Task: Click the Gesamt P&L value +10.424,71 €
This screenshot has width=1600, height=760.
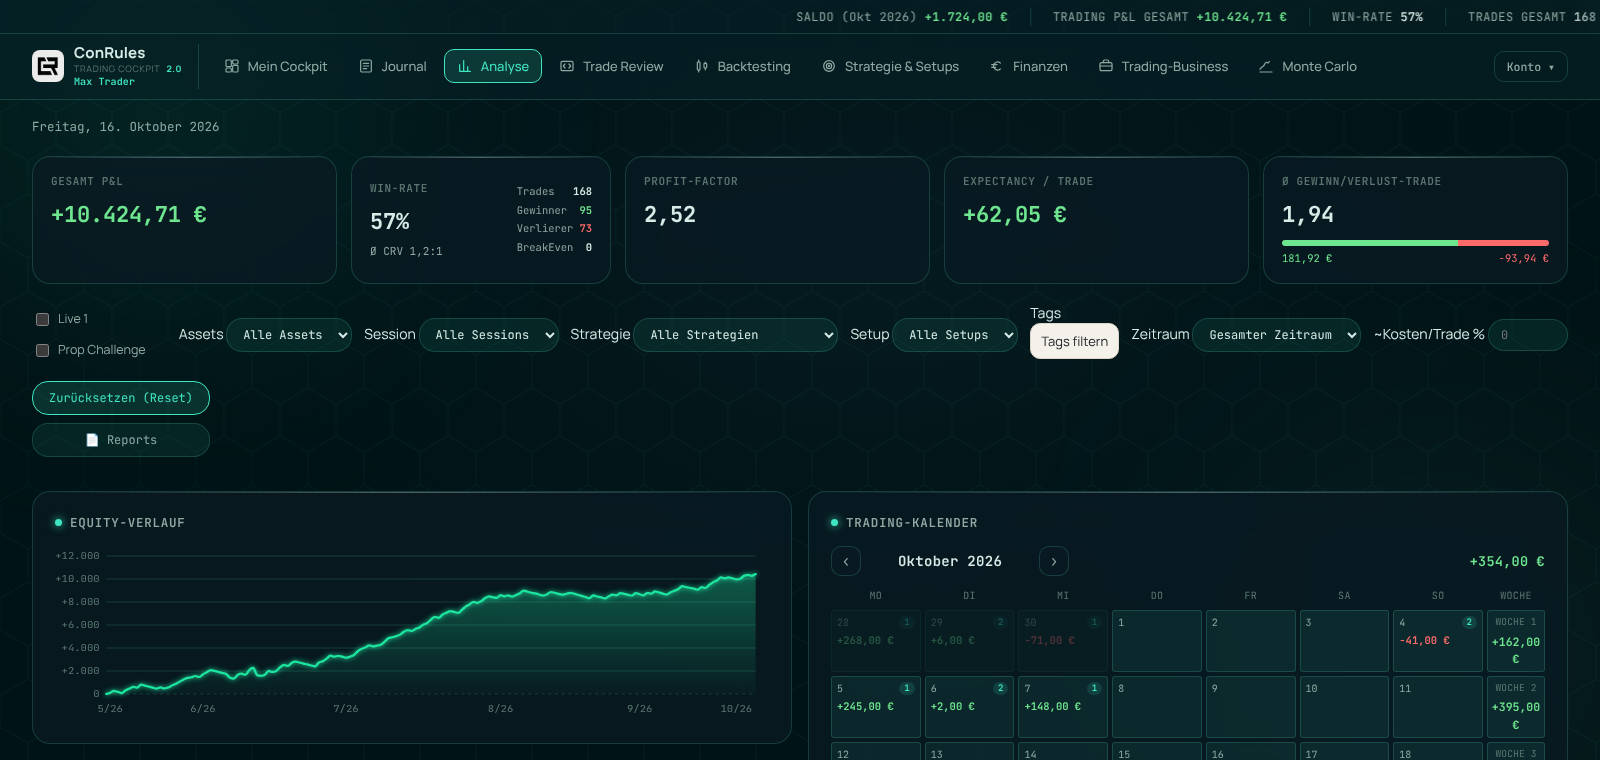Action: pyautogui.click(x=129, y=215)
